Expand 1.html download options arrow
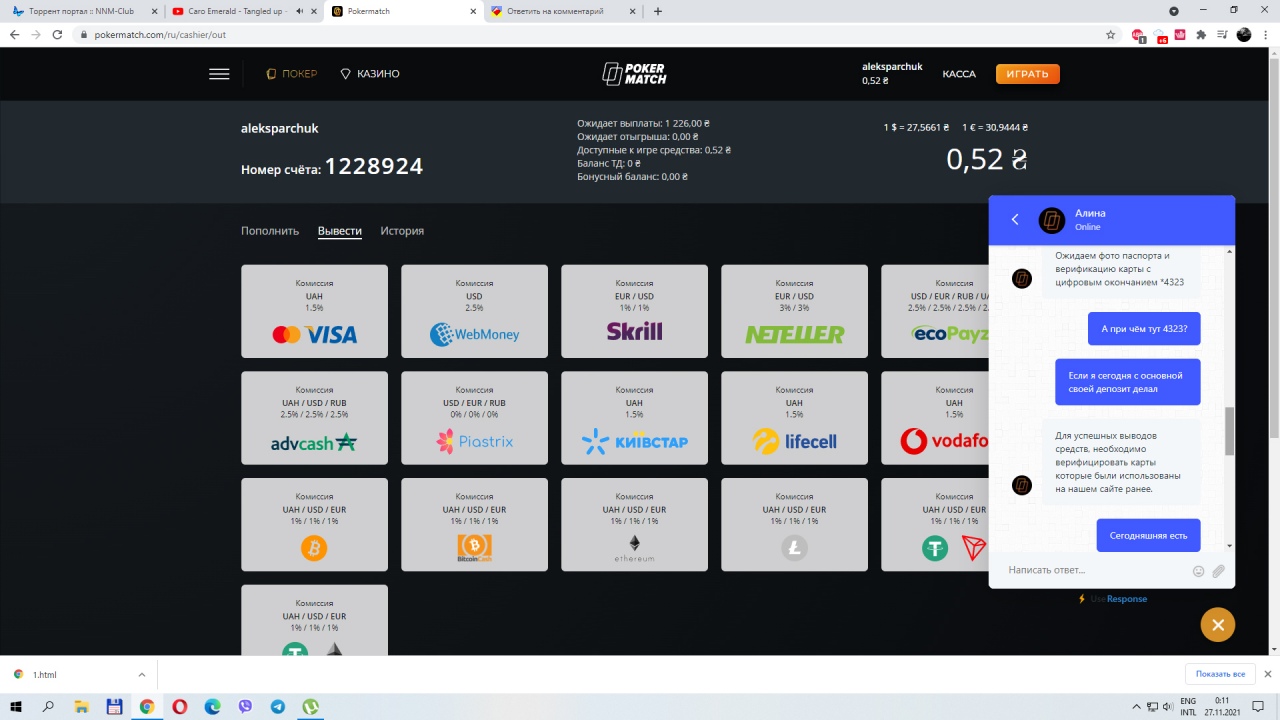Viewport: 1280px width, 720px height. tap(141, 674)
